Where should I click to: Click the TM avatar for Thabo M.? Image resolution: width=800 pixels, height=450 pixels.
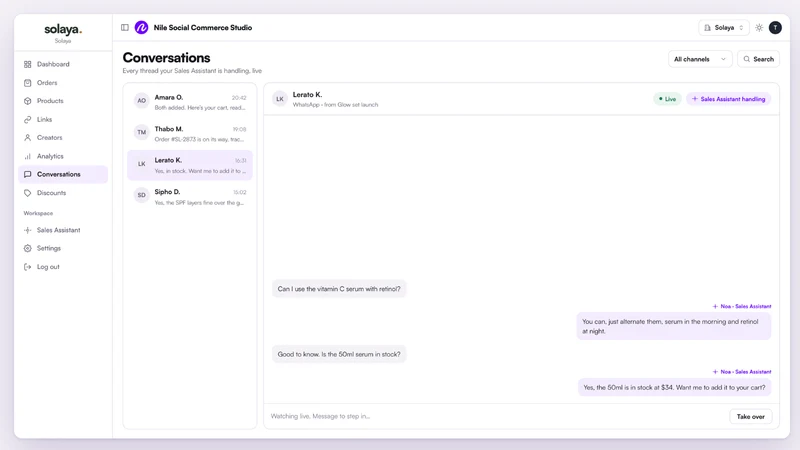tap(141, 132)
